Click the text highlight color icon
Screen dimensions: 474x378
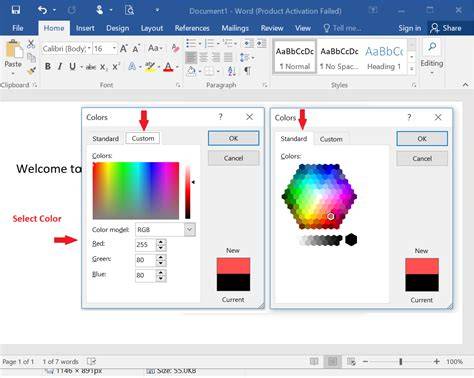(150, 67)
